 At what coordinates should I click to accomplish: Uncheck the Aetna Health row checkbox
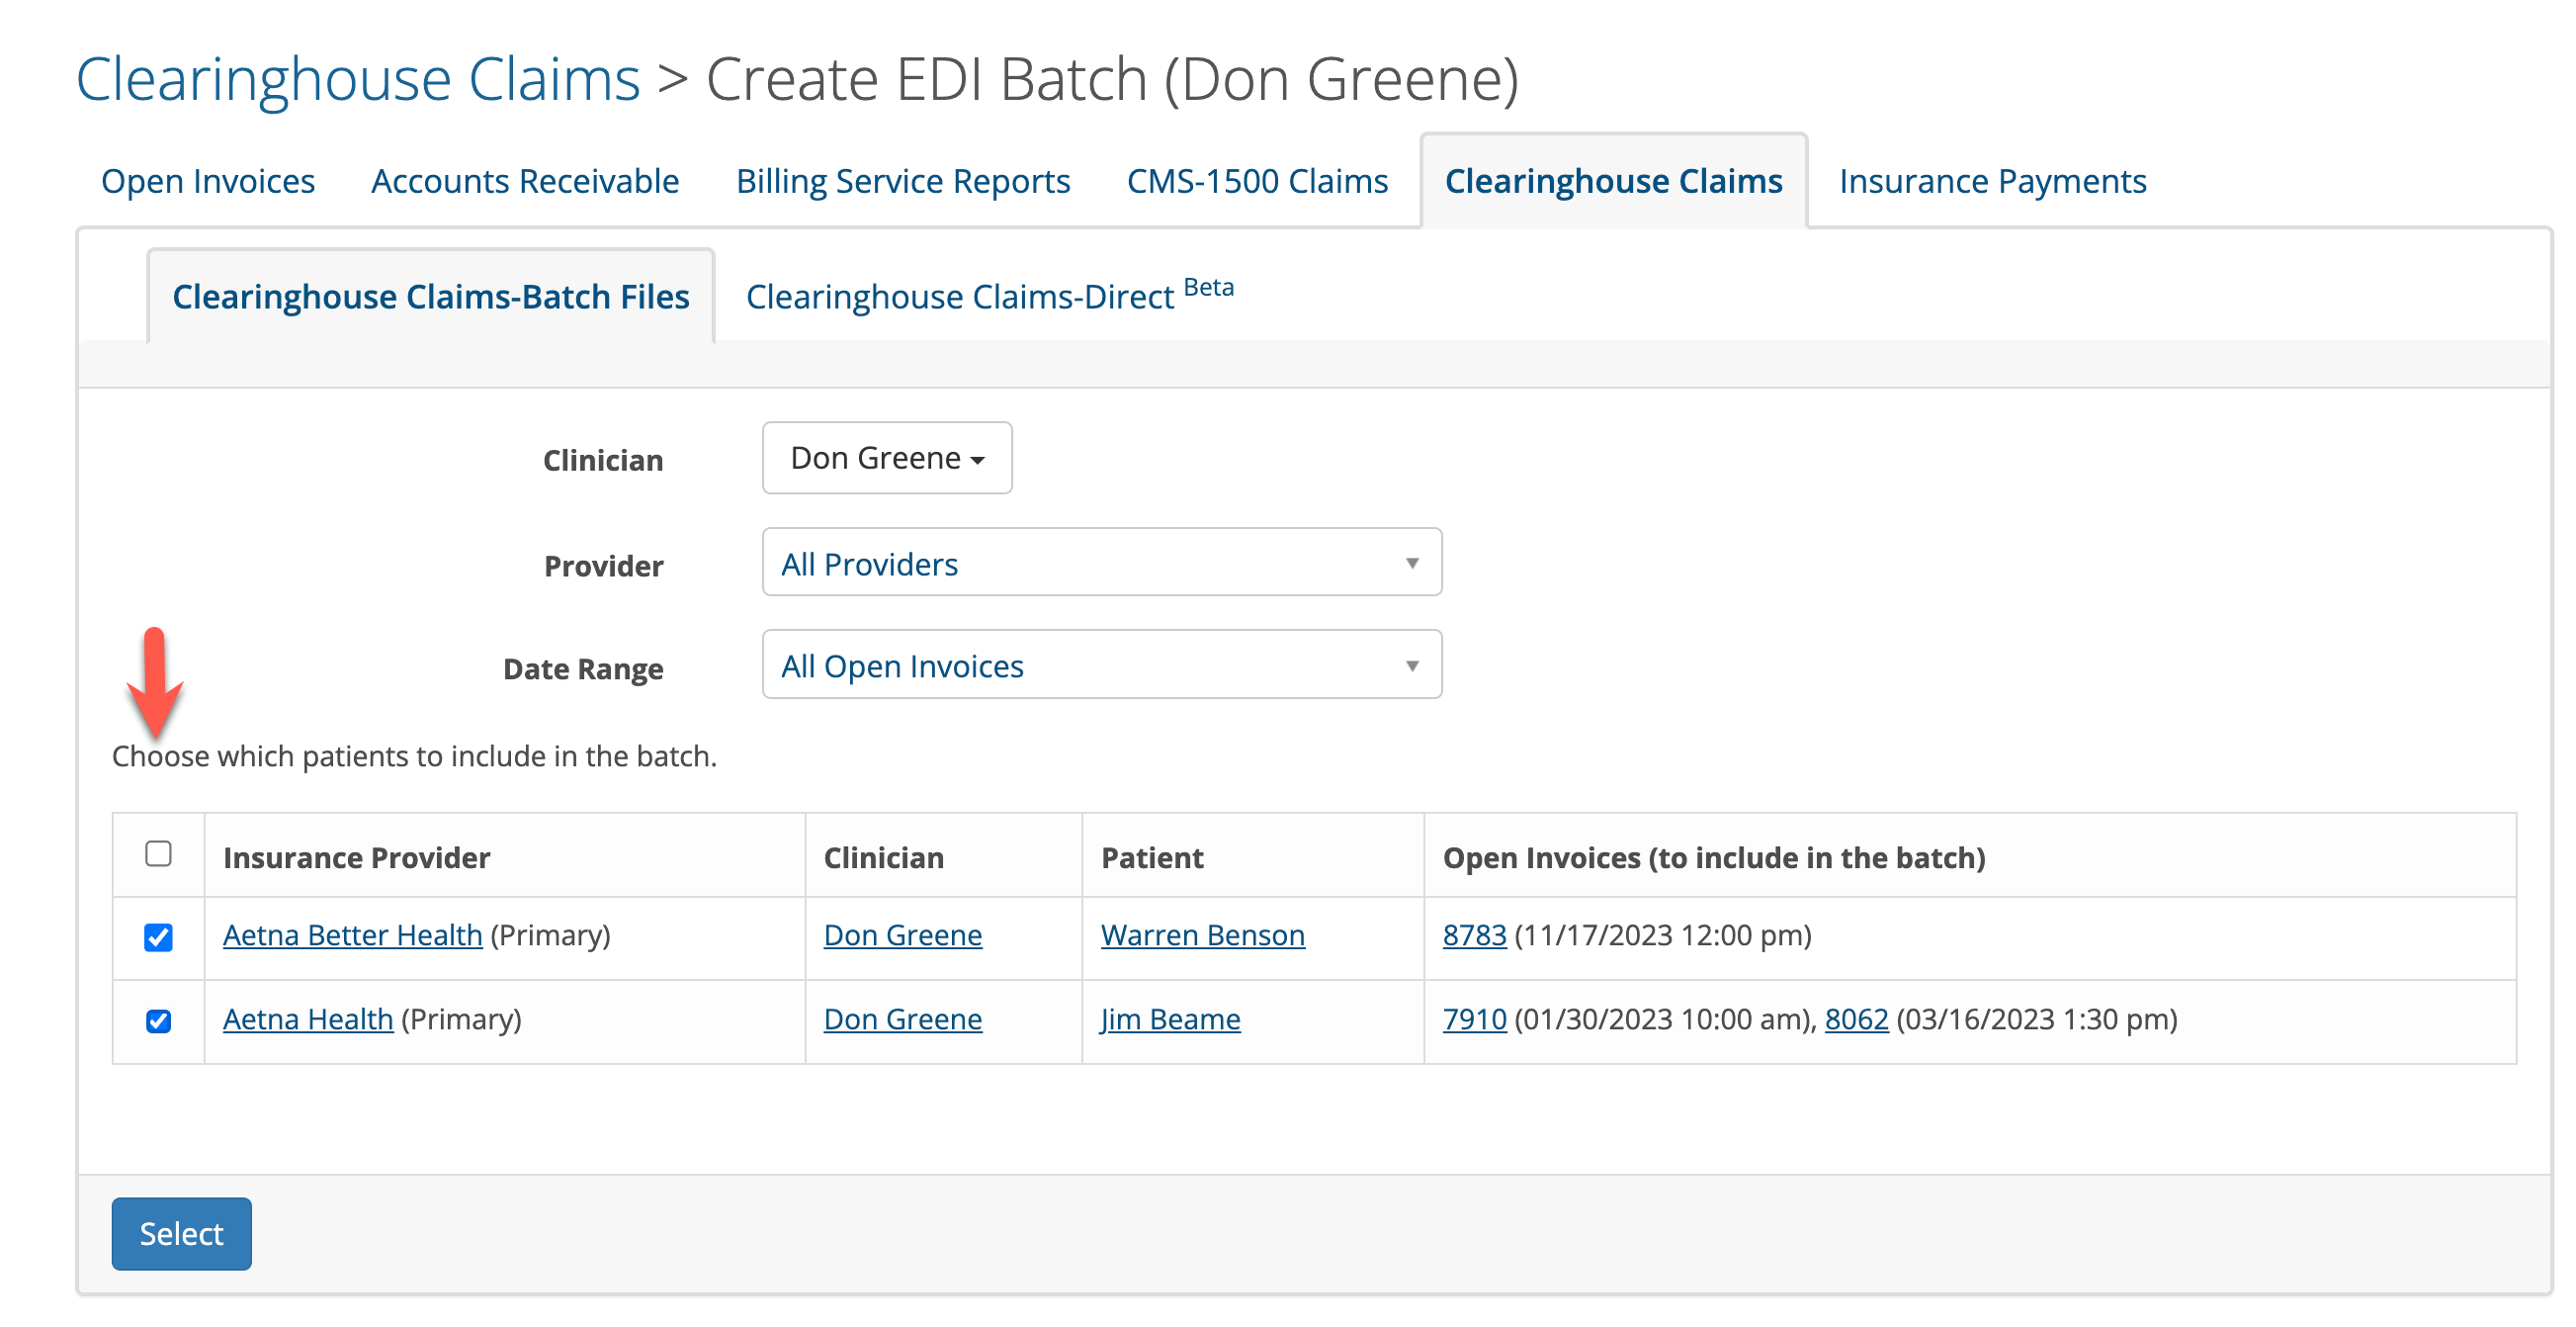(x=158, y=1021)
